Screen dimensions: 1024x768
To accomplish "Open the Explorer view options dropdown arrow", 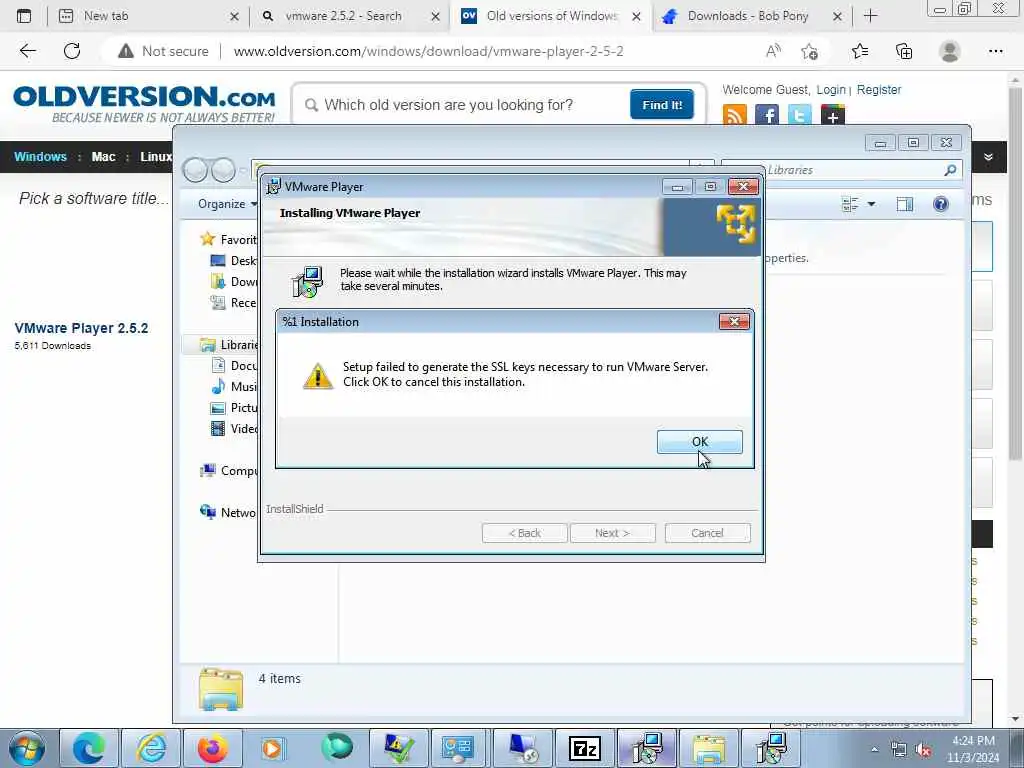I will 871,204.
